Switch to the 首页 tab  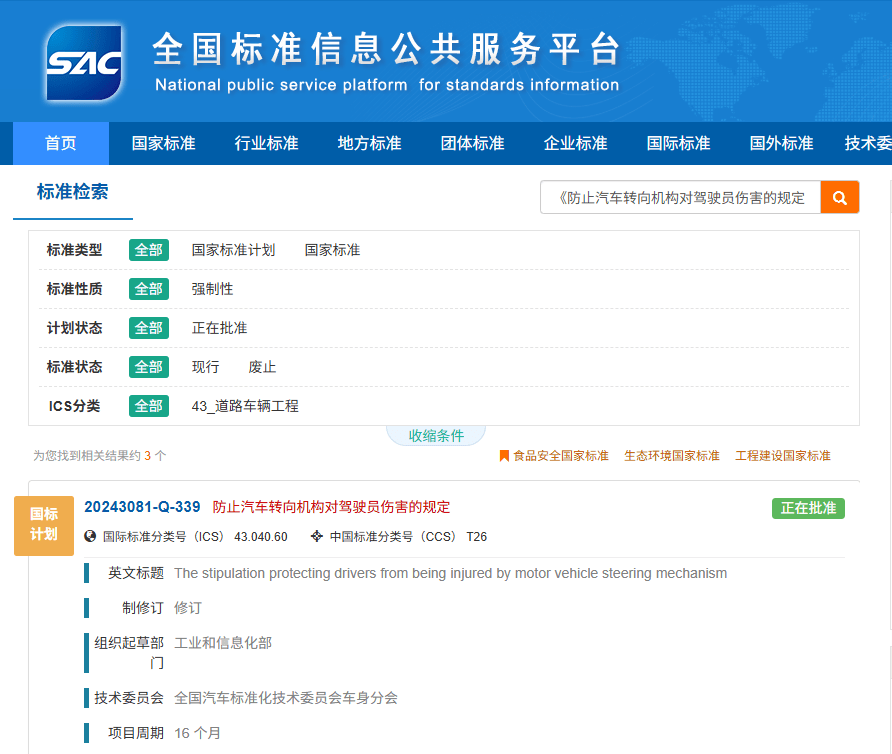click(59, 143)
